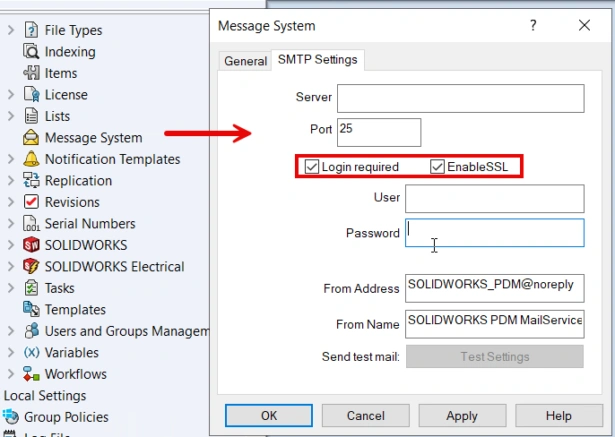
Task: Expand the Tasks tree node
Action: pyautogui.click(x=11, y=289)
